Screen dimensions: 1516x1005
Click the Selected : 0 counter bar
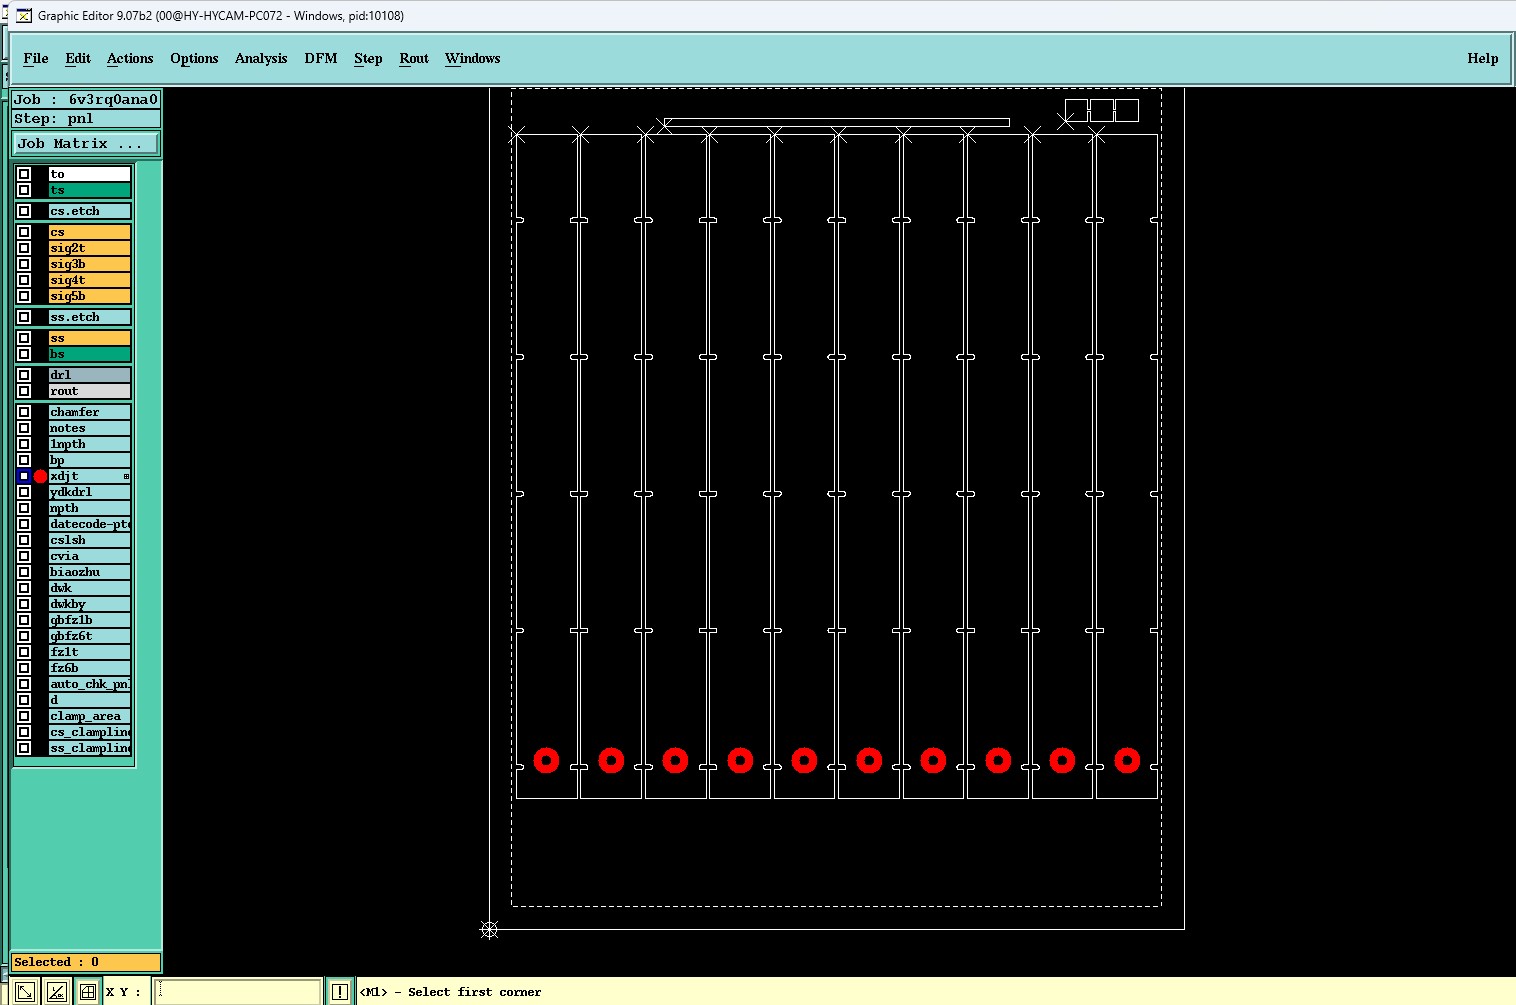(86, 962)
